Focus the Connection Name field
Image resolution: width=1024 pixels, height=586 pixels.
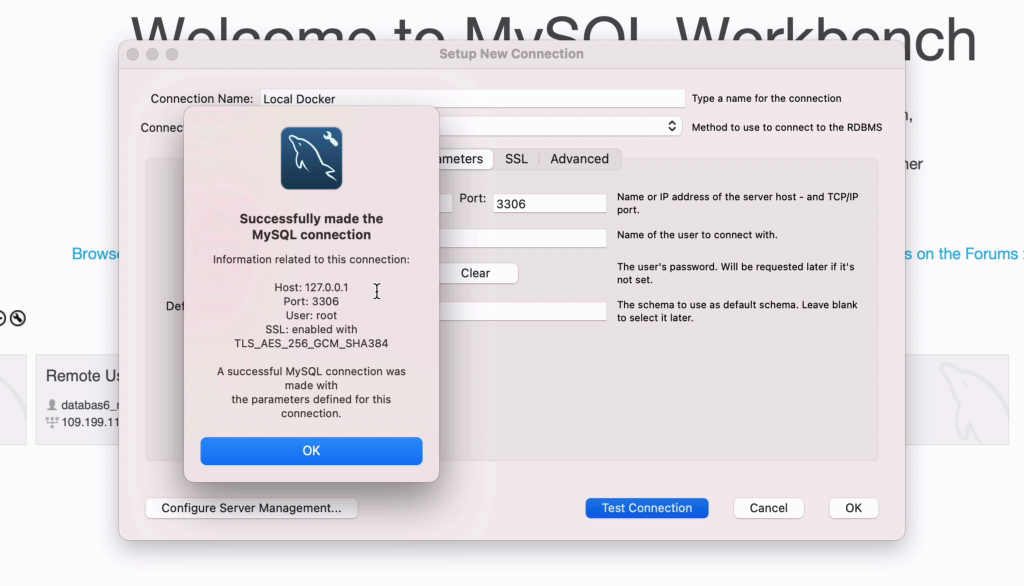472,99
